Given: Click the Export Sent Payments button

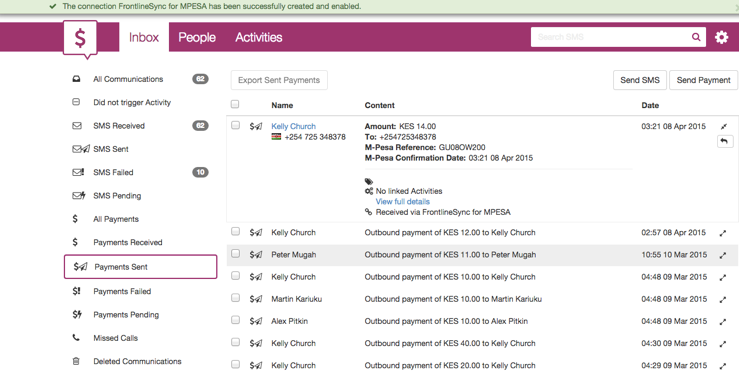Looking at the screenshot, I should [279, 80].
